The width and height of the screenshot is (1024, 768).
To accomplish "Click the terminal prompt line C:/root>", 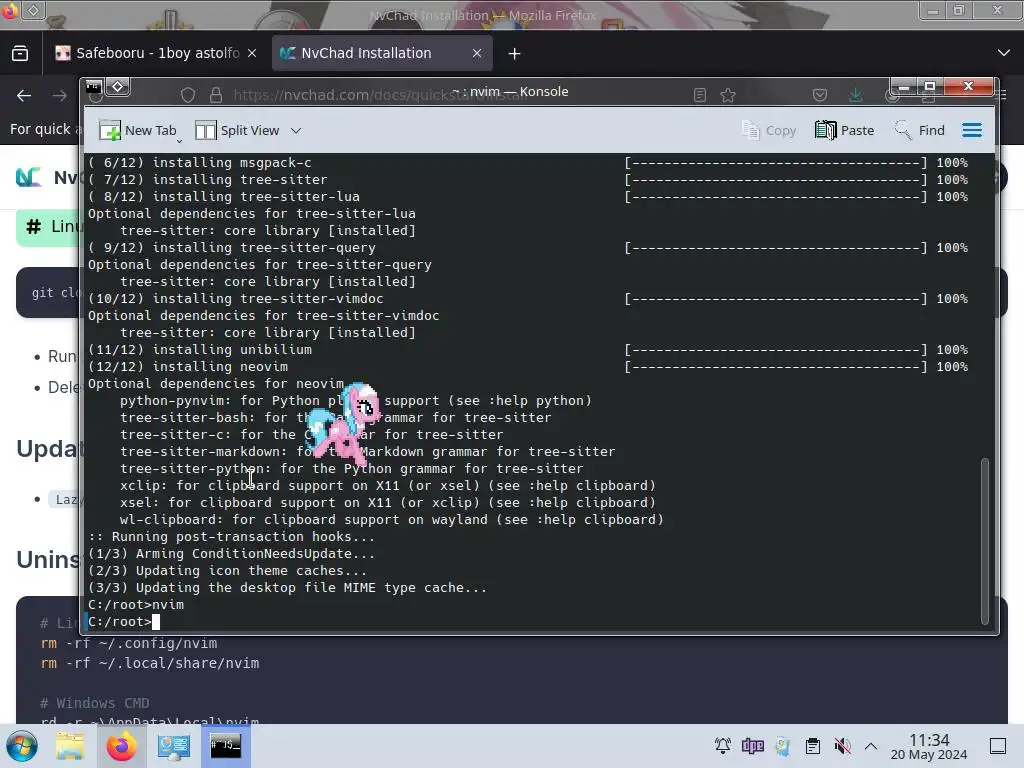I will [120, 622].
